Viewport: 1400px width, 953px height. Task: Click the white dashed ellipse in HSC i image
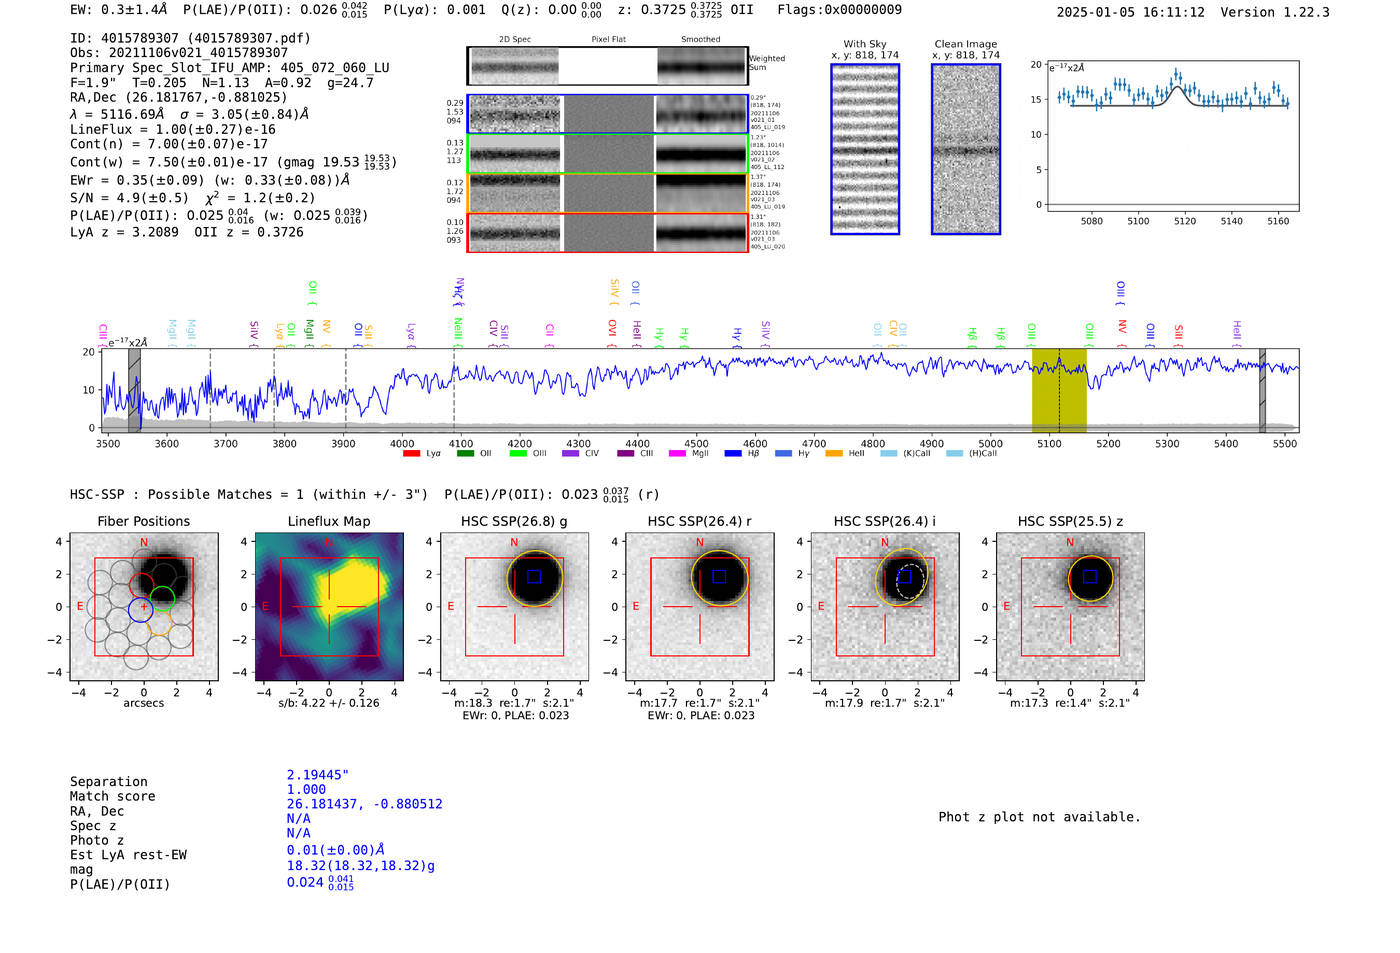pyautogui.click(x=909, y=581)
